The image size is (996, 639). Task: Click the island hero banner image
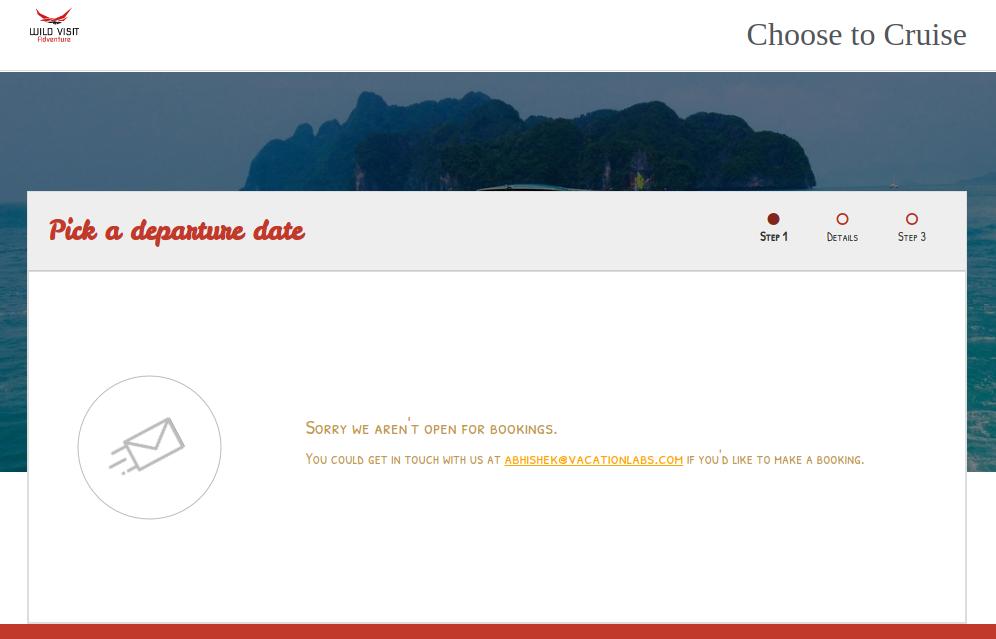point(498,131)
